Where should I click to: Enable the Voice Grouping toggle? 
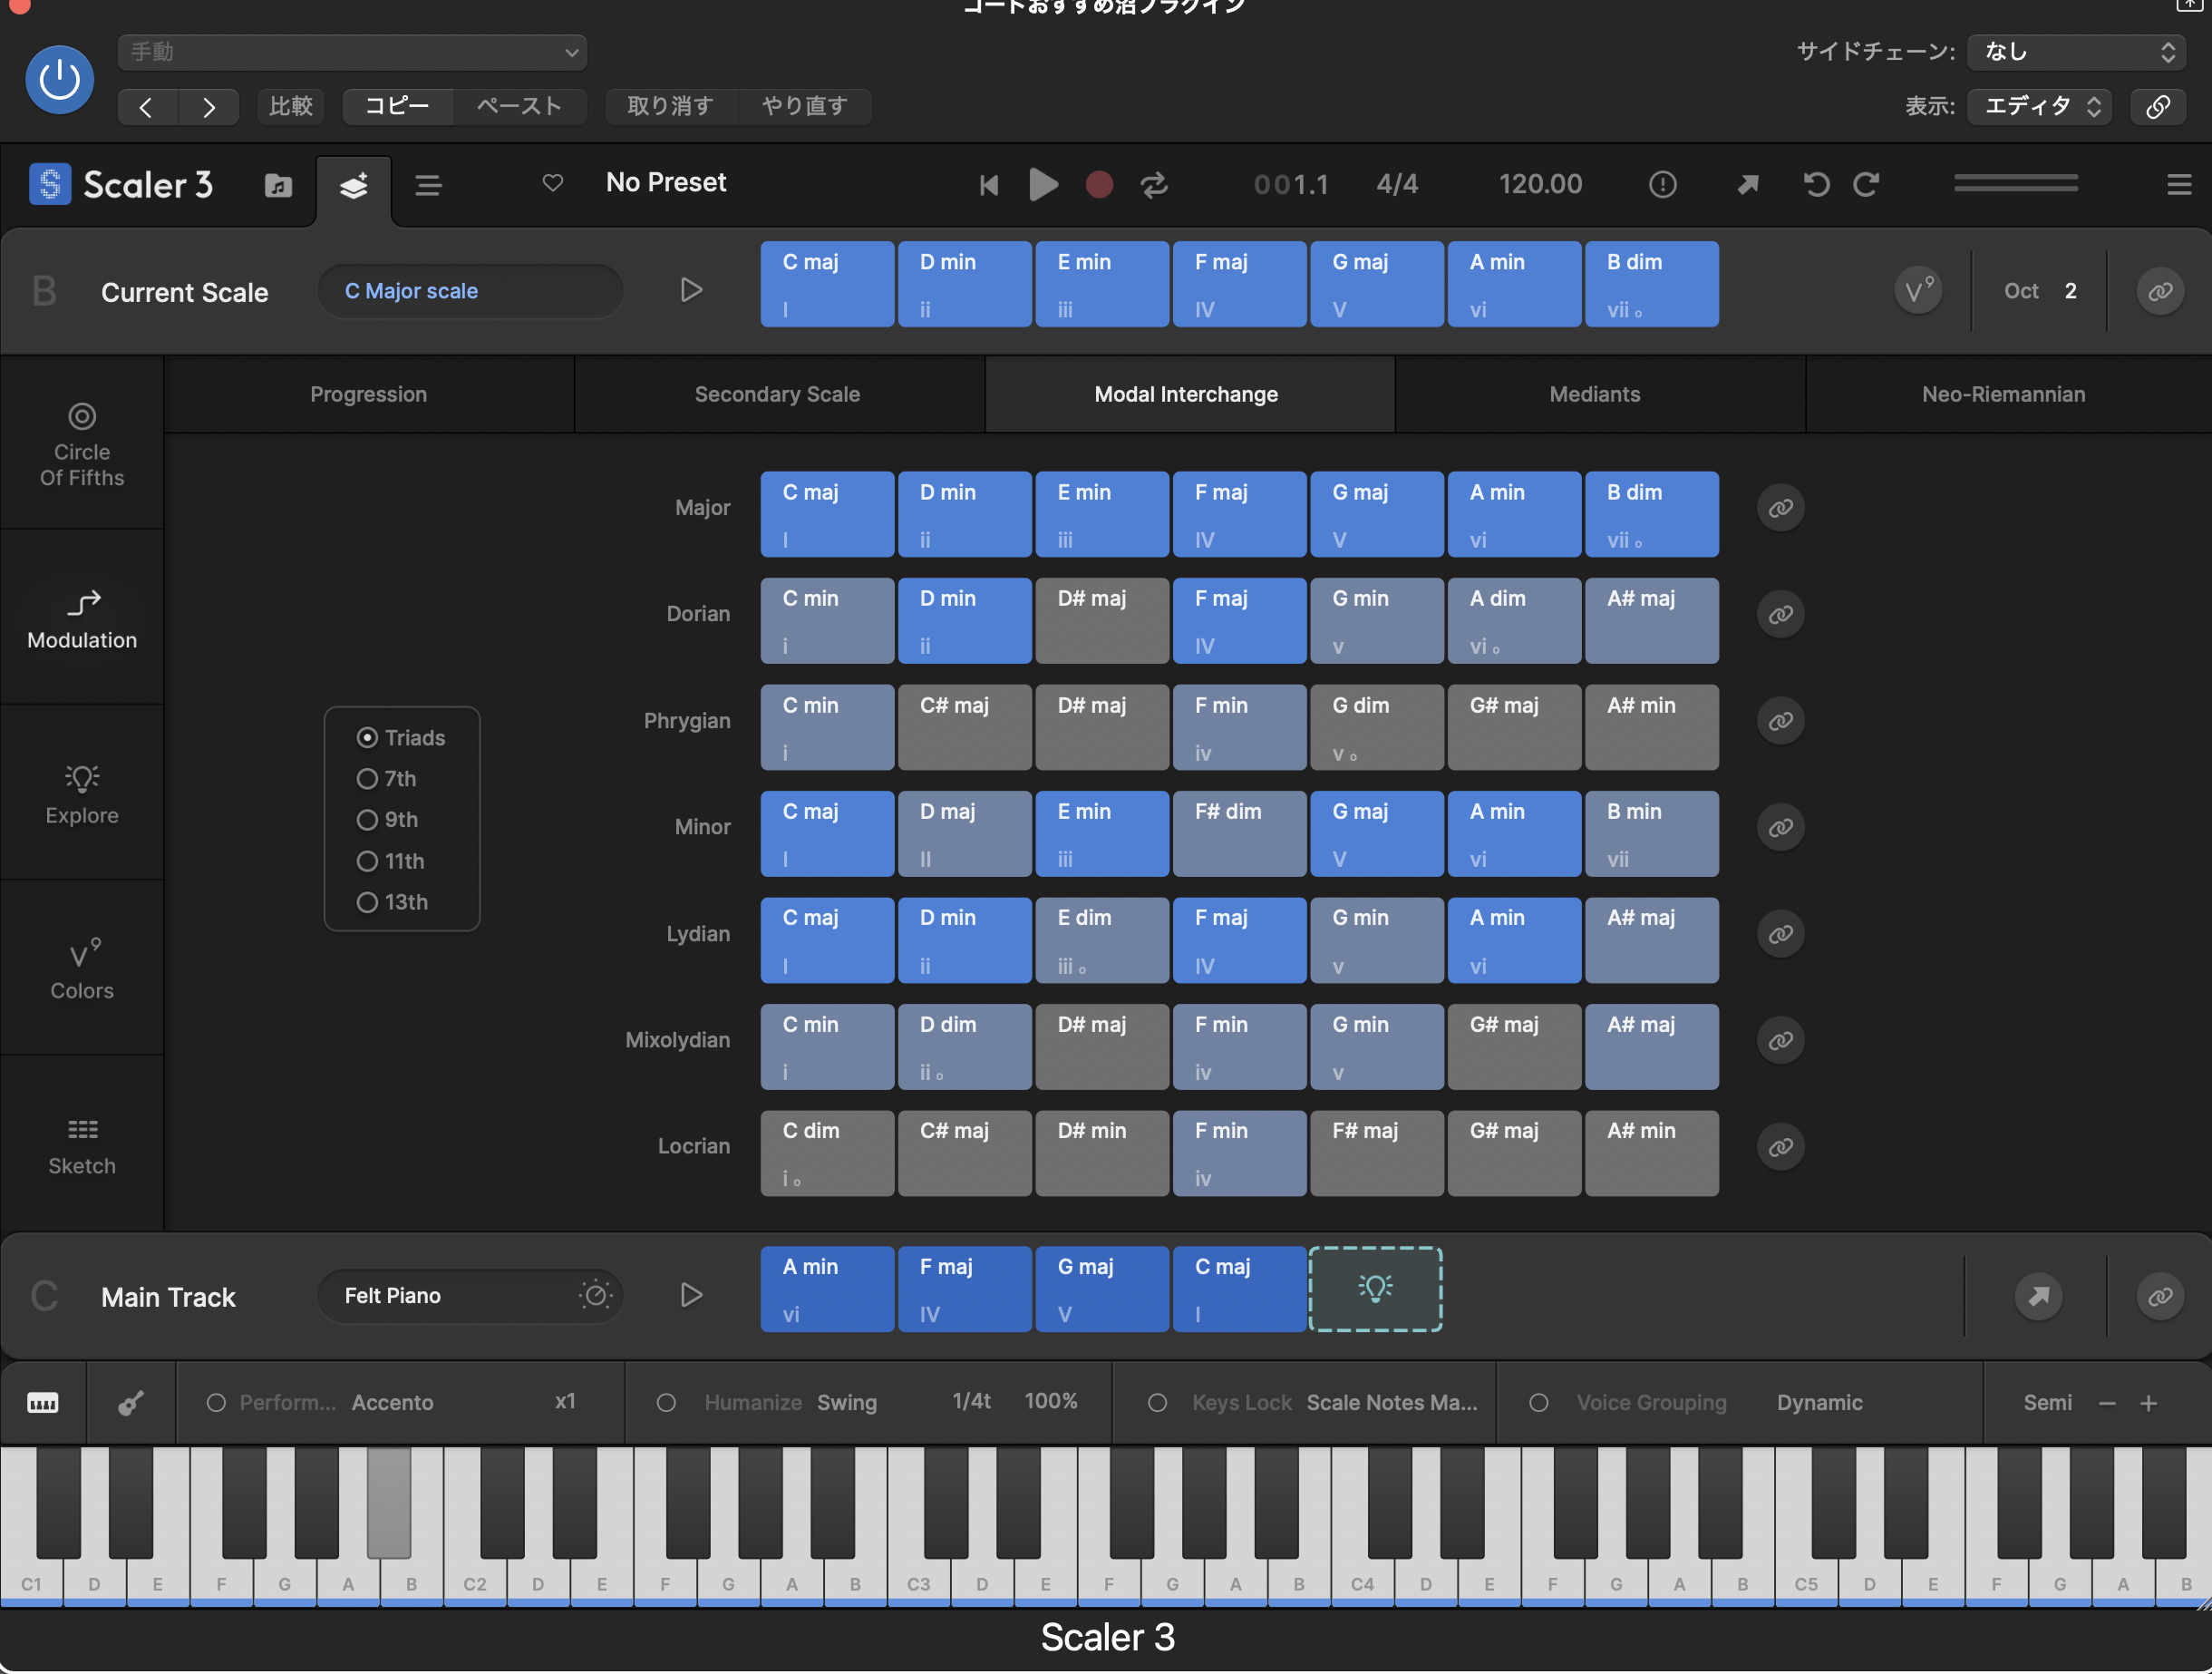(x=1539, y=1403)
